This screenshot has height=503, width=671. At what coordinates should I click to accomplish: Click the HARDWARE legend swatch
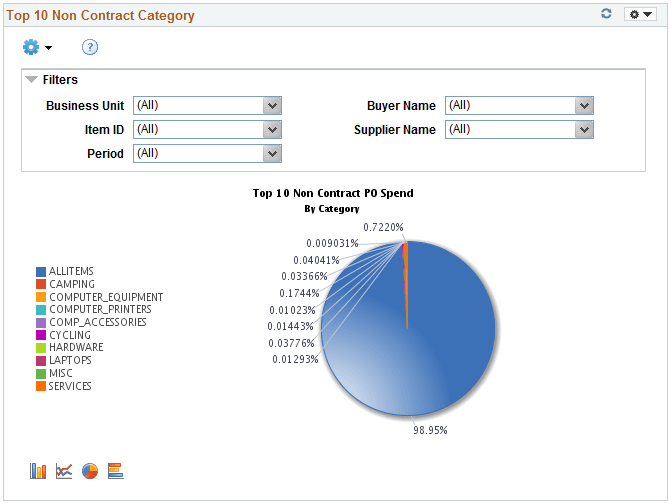pyautogui.click(x=41, y=348)
